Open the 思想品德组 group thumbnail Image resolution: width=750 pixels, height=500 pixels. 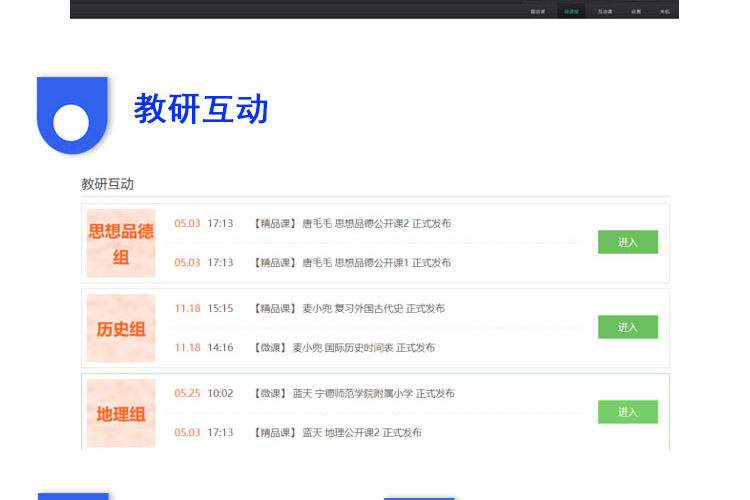(x=121, y=243)
